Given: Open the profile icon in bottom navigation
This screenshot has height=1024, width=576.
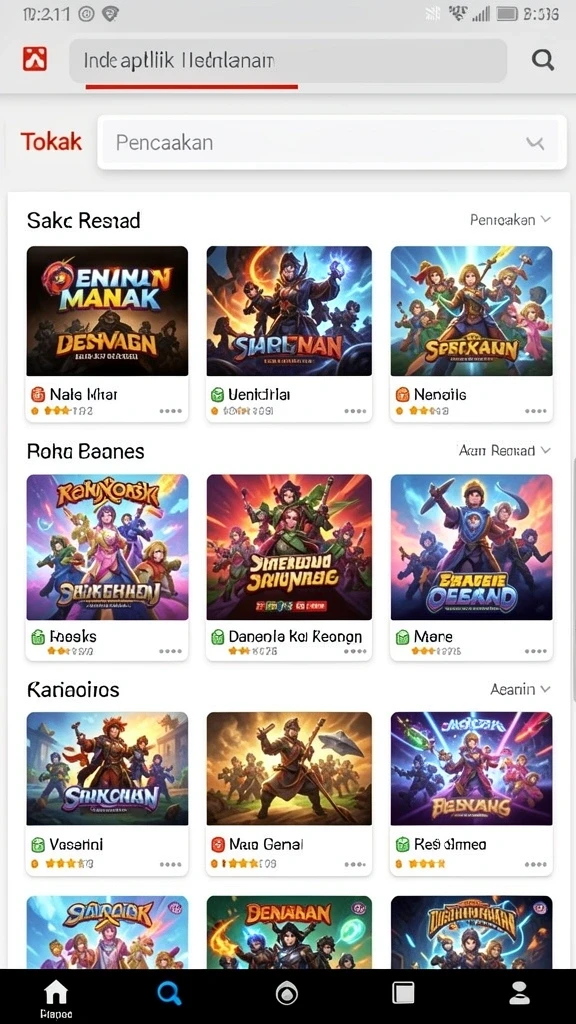Looking at the screenshot, I should pyautogui.click(x=519, y=993).
